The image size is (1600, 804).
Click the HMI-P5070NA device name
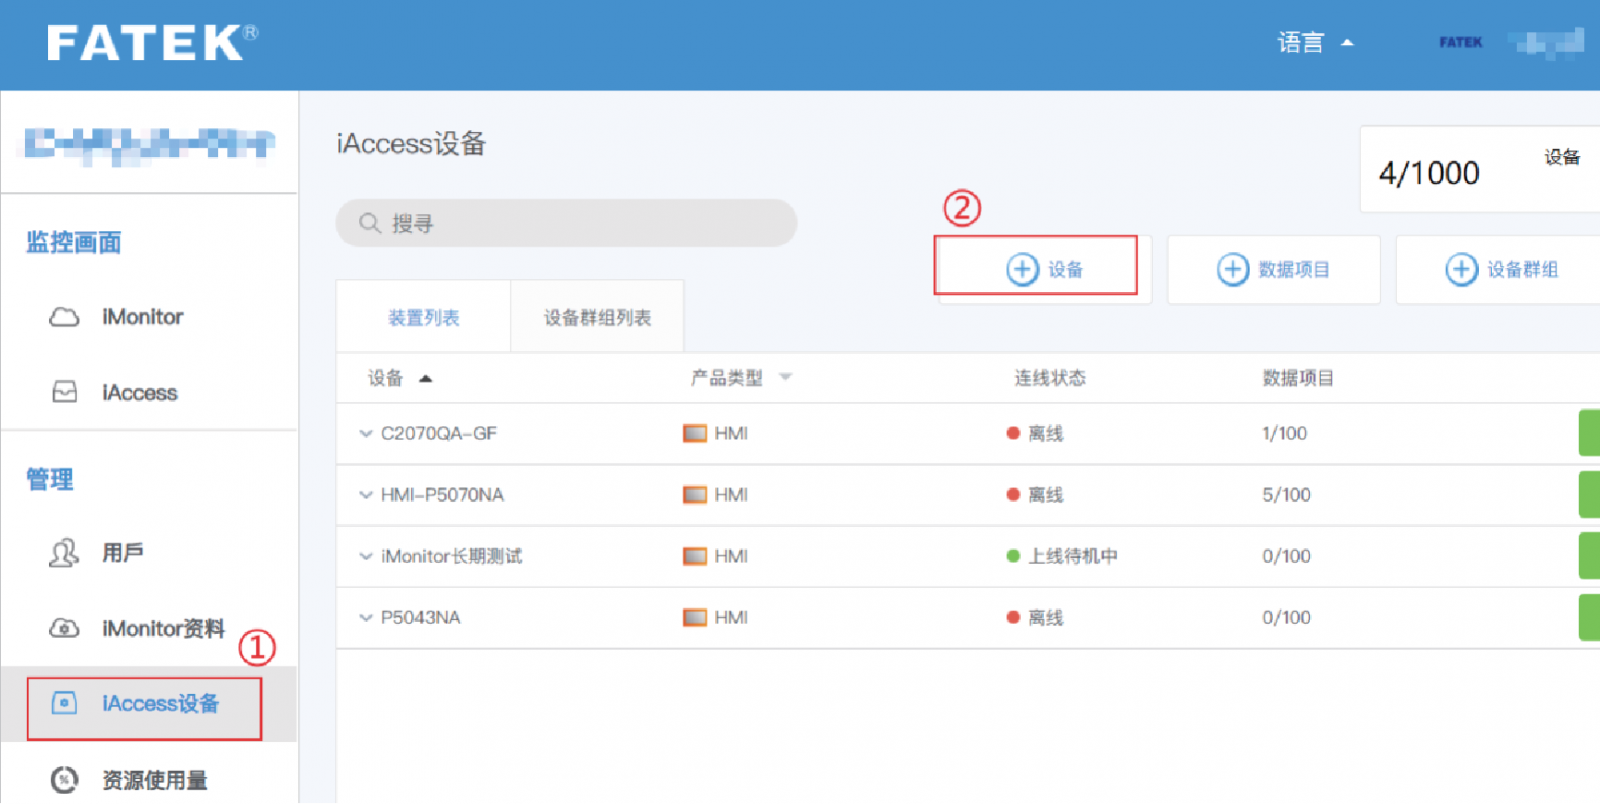[442, 495]
